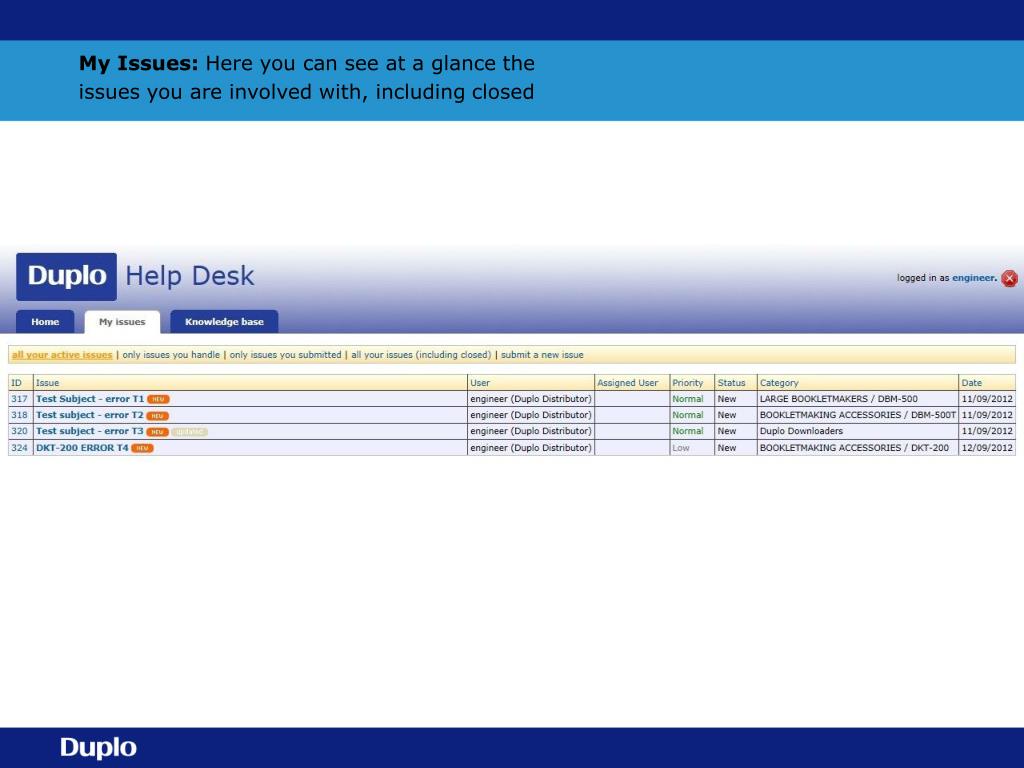Image resolution: width=1024 pixels, height=768 pixels.
Task: Sort by the Category column header
Action: point(779,383)
